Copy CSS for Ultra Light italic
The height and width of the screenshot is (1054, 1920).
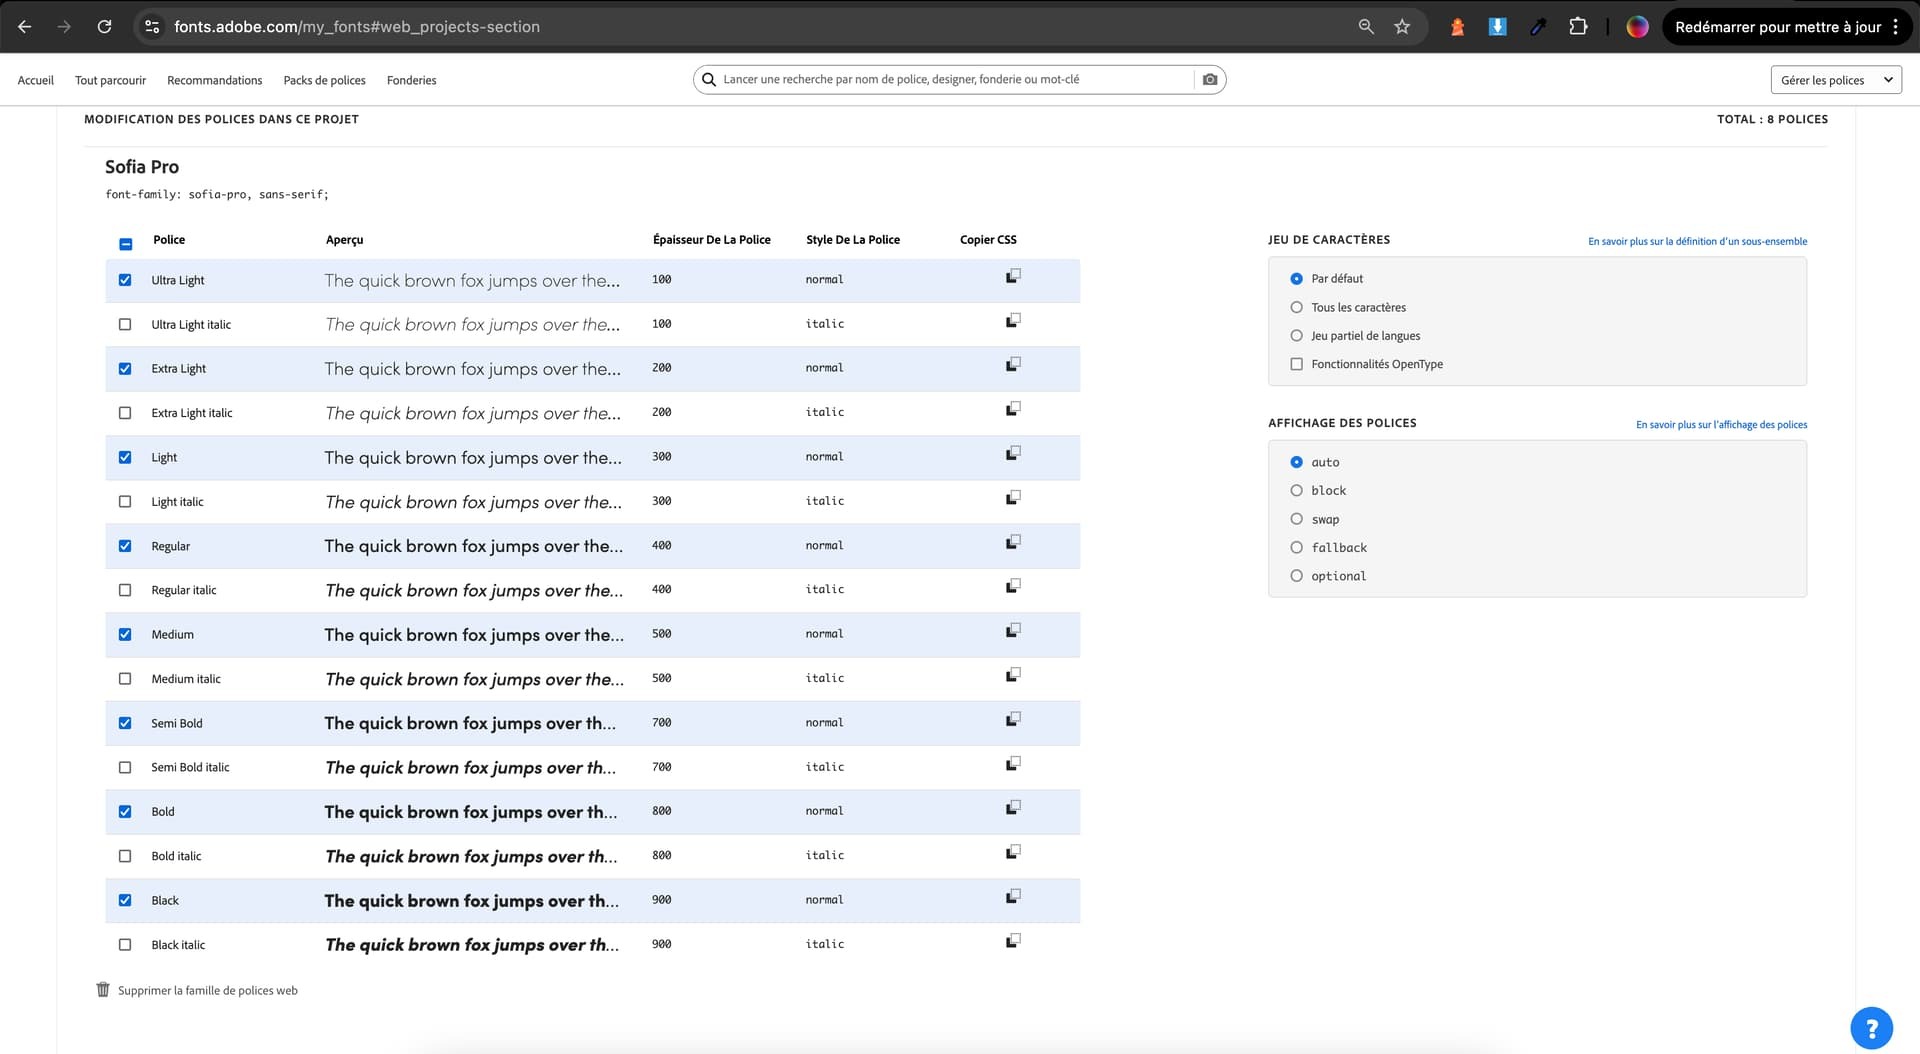pyautogui.click(x=1013, y=321)
